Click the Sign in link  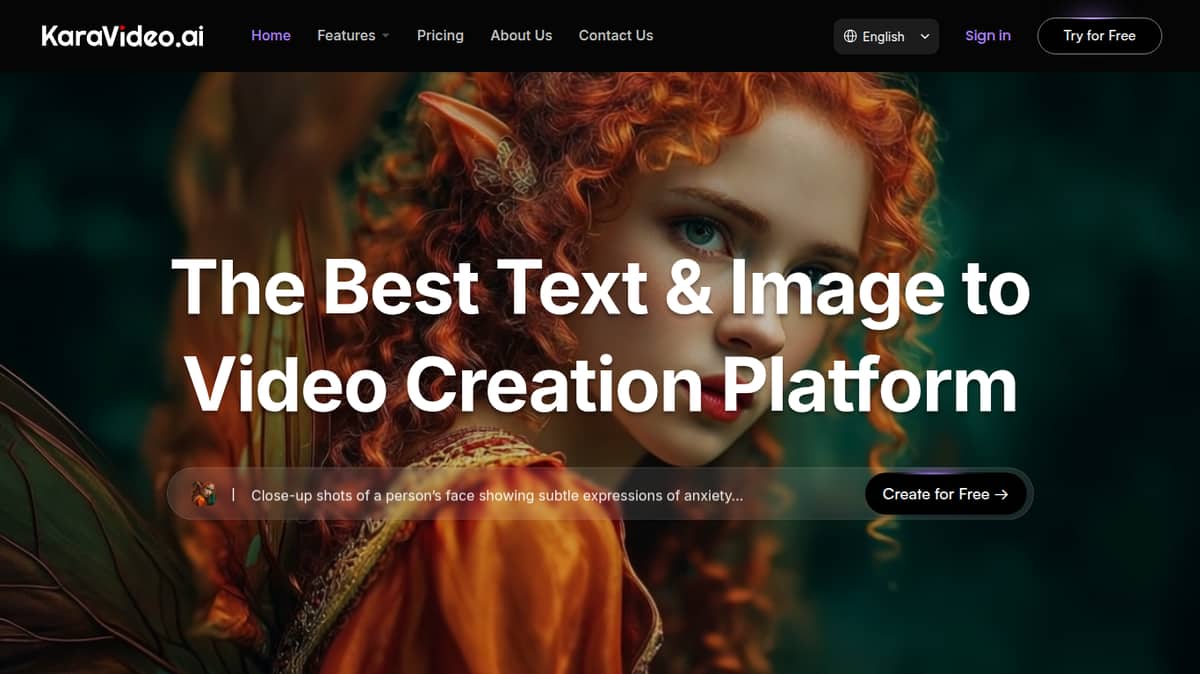point(988,35)
